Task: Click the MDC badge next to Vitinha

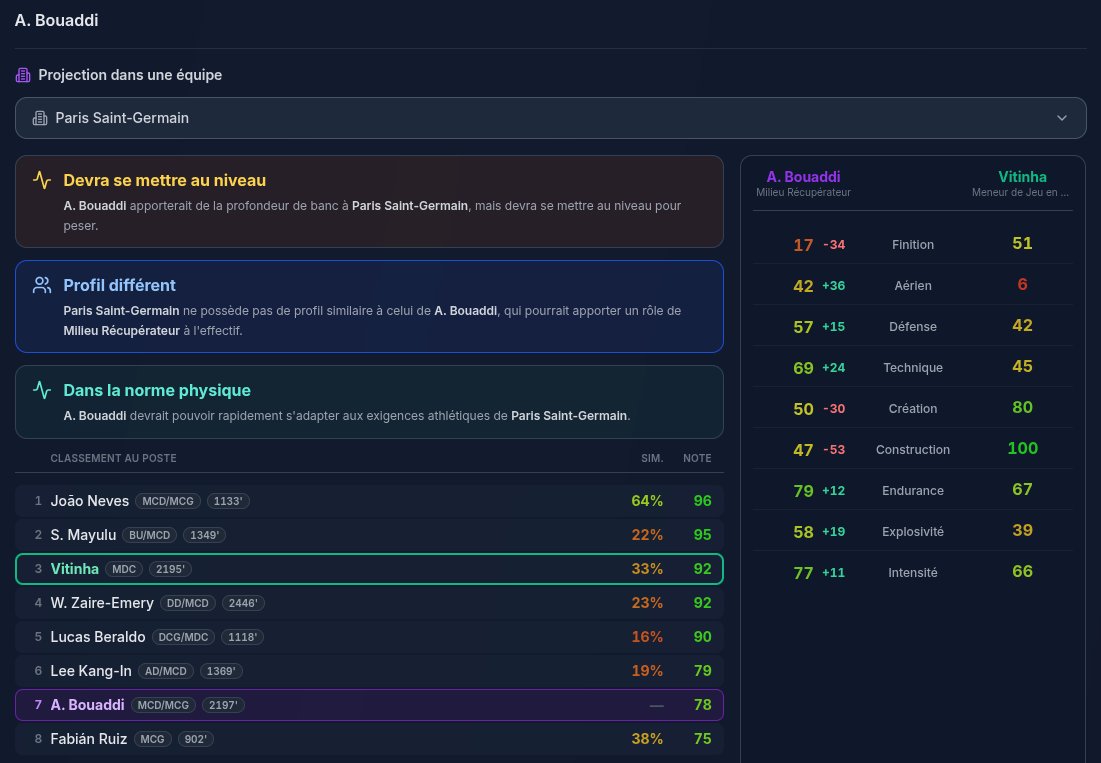Action: 124,569
